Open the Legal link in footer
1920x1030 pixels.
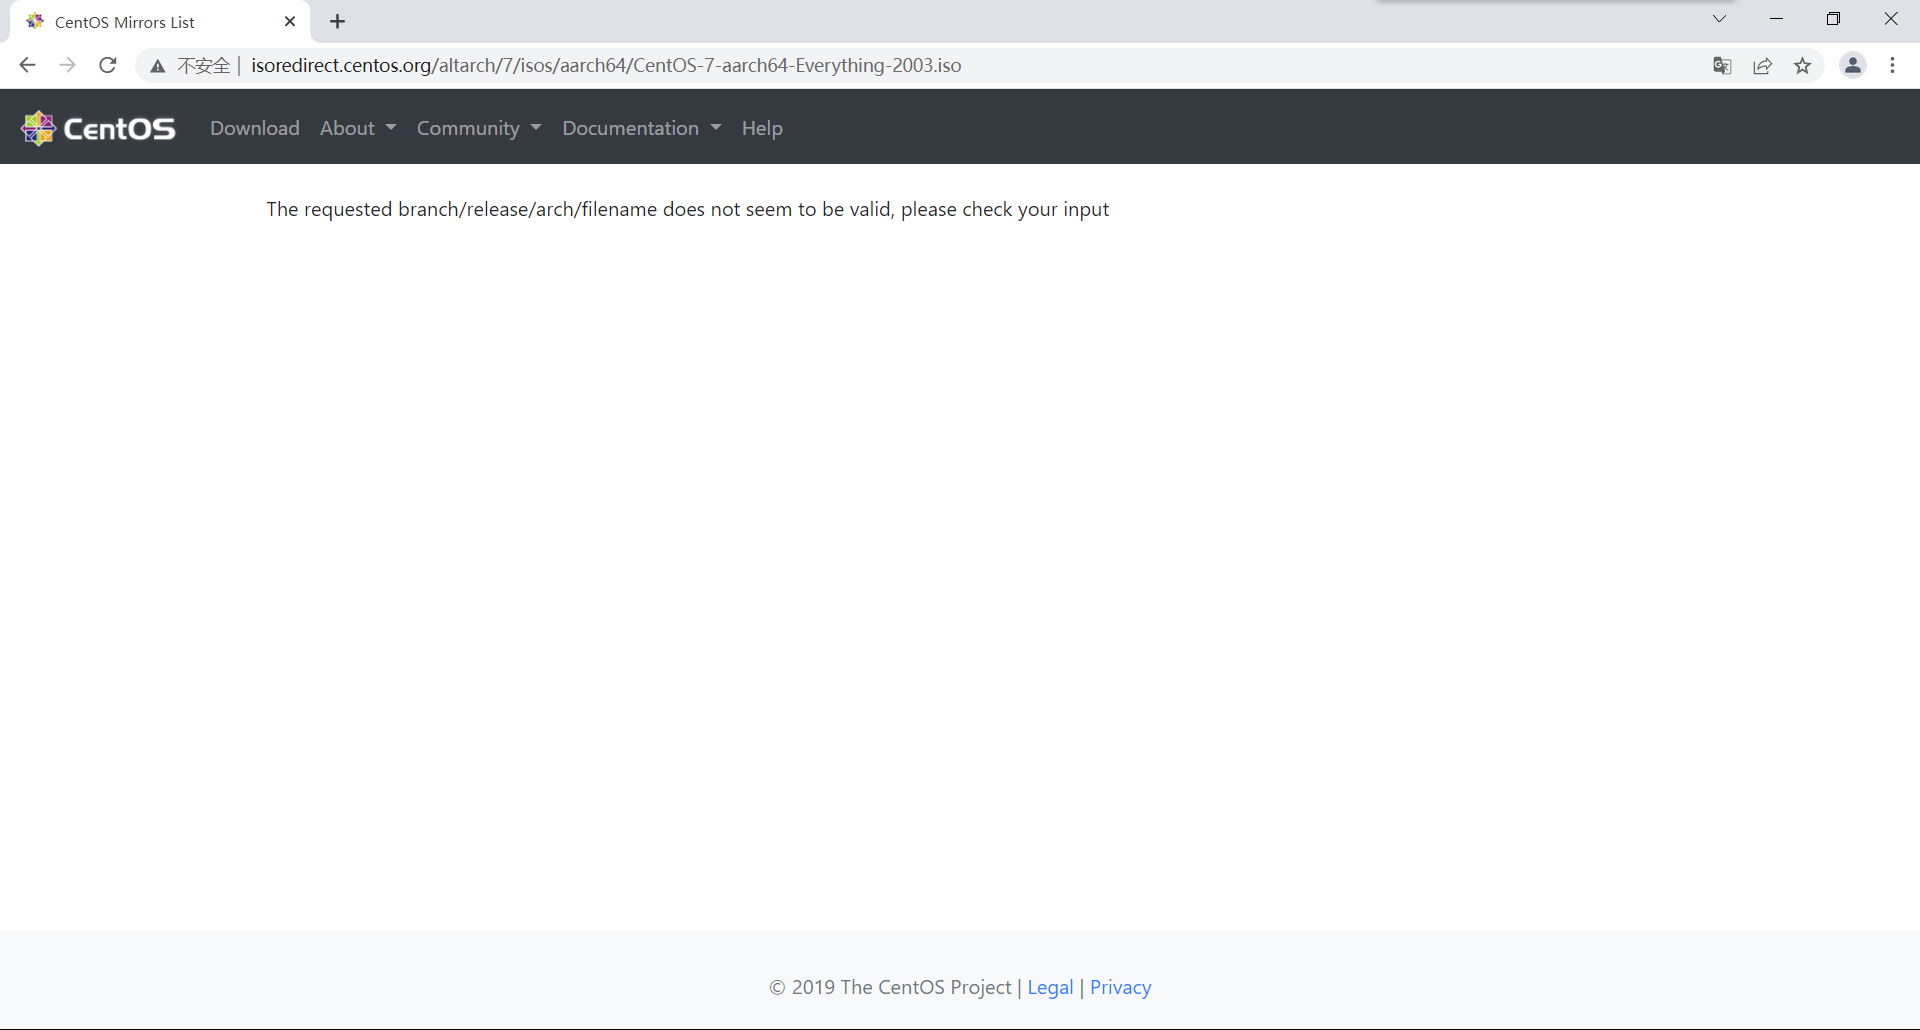click(1049, 987)
